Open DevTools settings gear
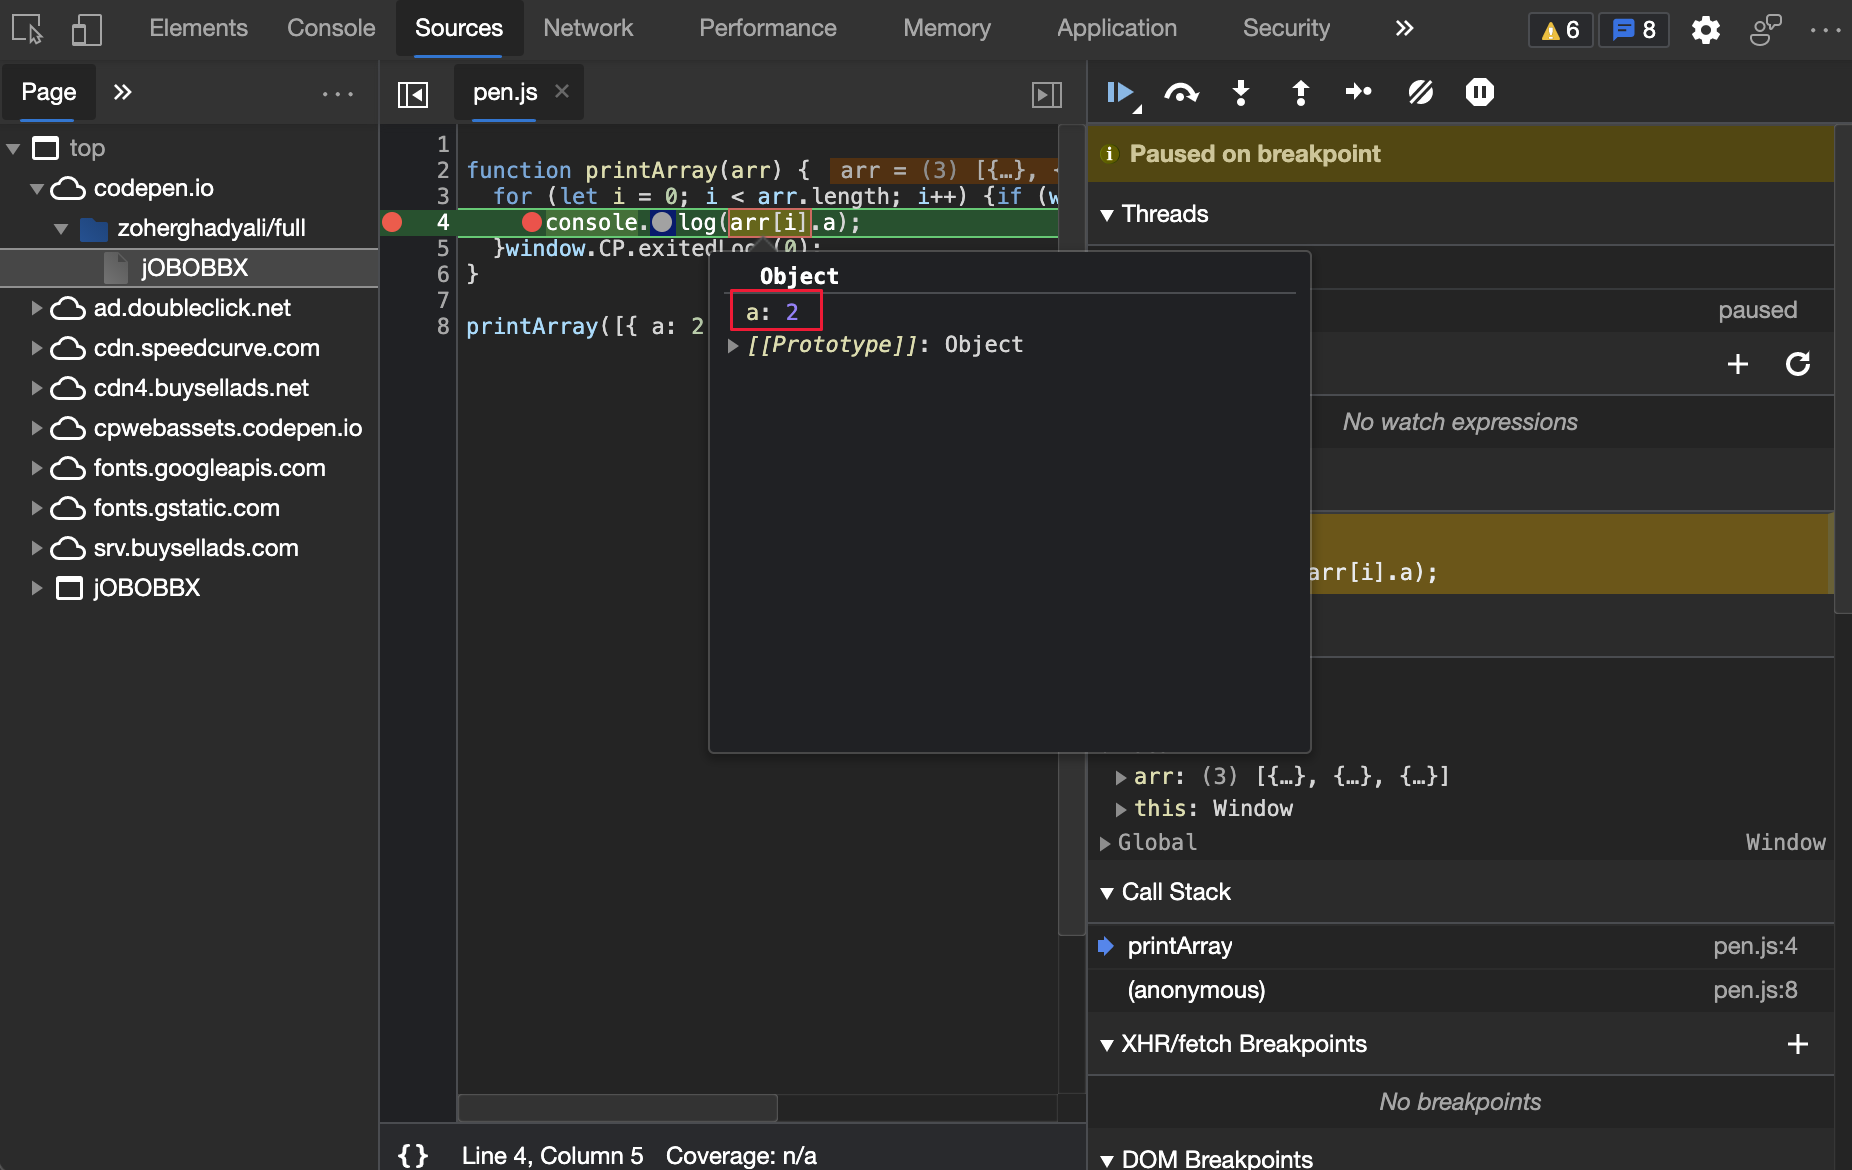Image resolution: width=1852 pixels, height=1170 pixels. pyautogui.click(x=1706, y=29)
